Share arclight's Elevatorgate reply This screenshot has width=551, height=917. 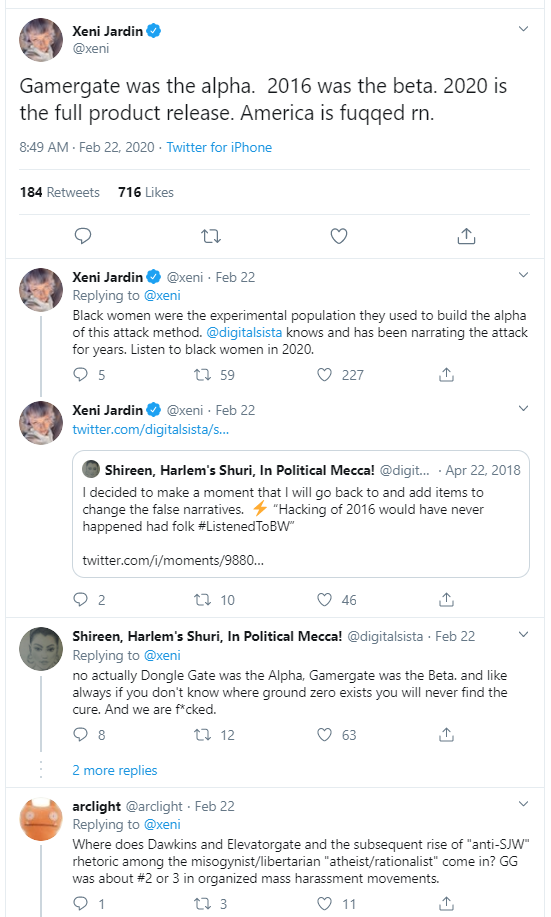[446, 904]
